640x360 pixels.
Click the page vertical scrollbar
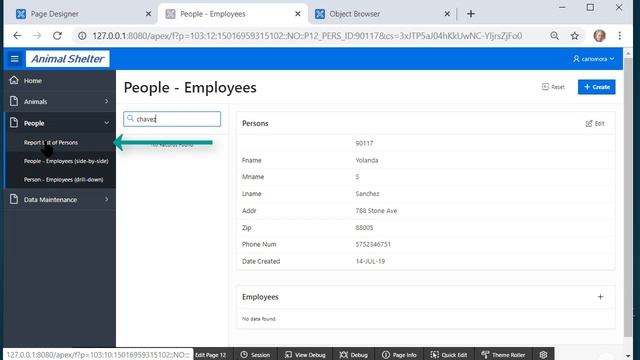click(628, 196)
